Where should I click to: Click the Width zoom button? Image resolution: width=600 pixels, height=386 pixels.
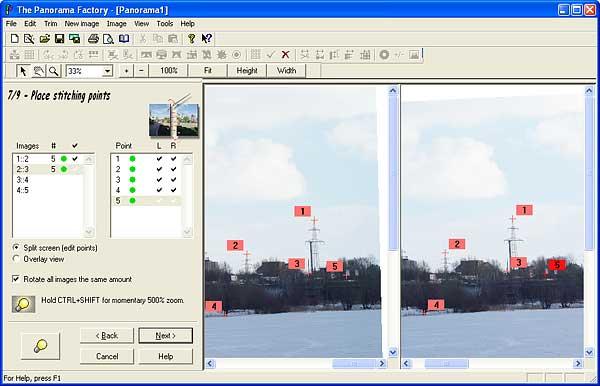(286, 71)
